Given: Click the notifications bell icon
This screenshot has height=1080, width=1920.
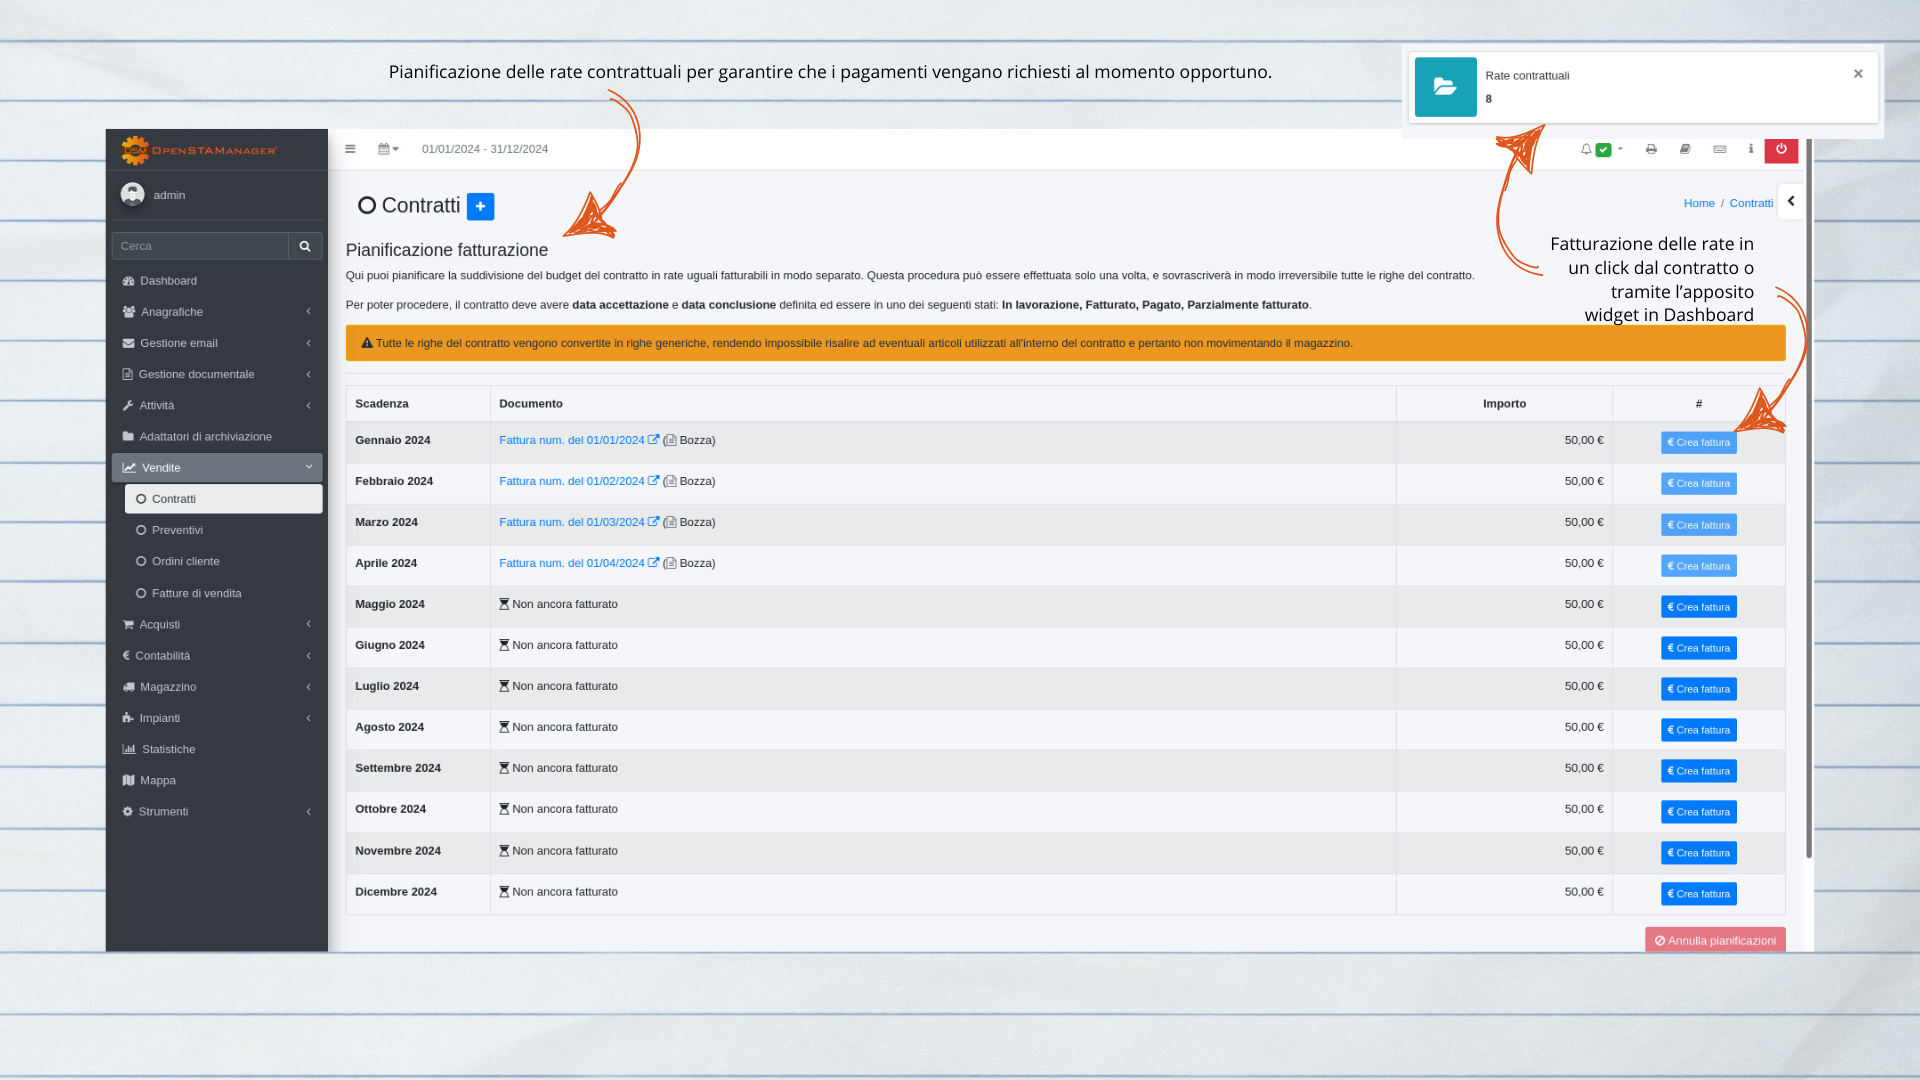Looking at the screenshot, I should point(1586,149).
